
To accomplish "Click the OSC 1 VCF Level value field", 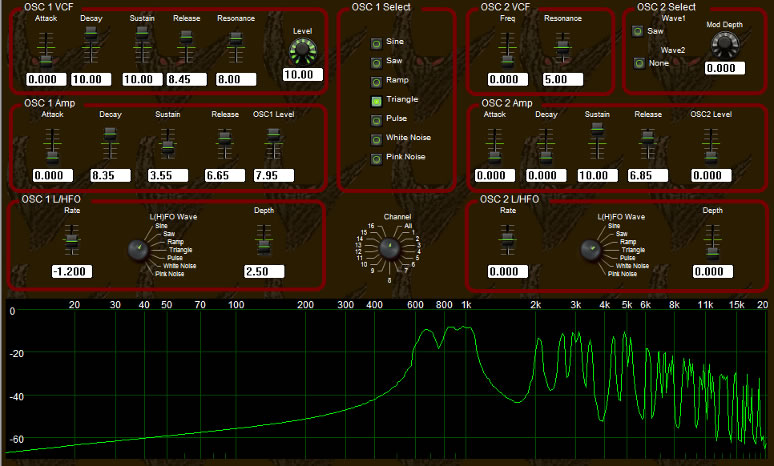I will tap(303, 75).
